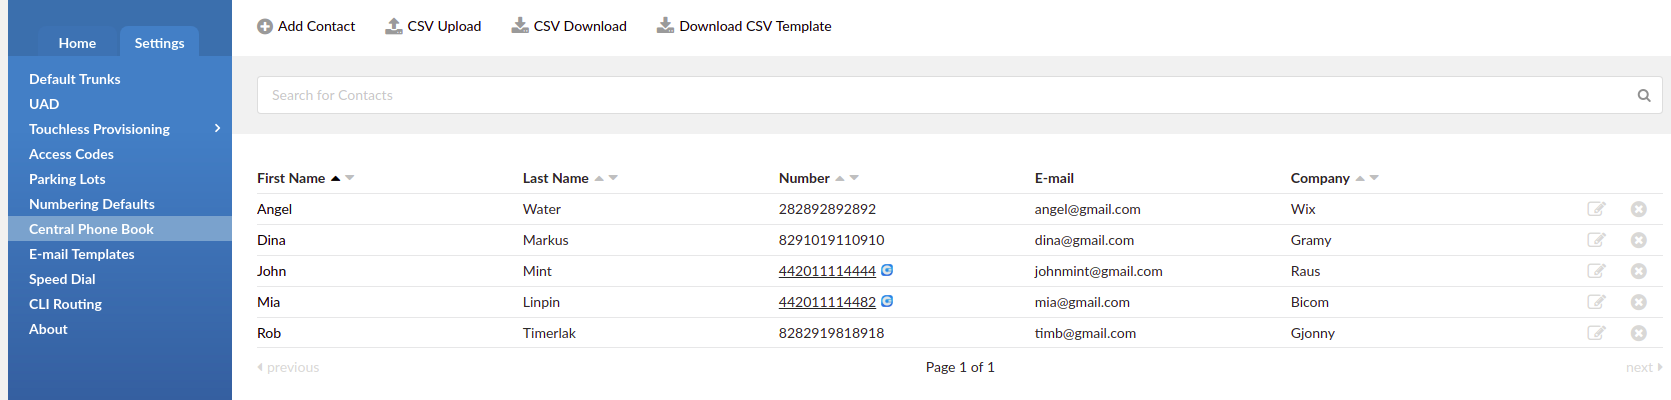The image size is (1671, 400).
Task: Delete the Mia Linpin contact
Action: click(1638, 302)
